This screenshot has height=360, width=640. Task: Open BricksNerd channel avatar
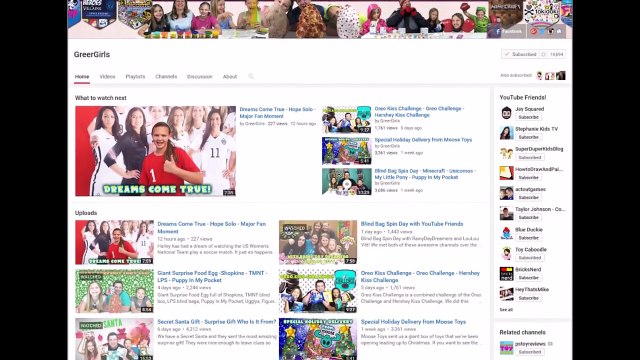tap(507, 273)
